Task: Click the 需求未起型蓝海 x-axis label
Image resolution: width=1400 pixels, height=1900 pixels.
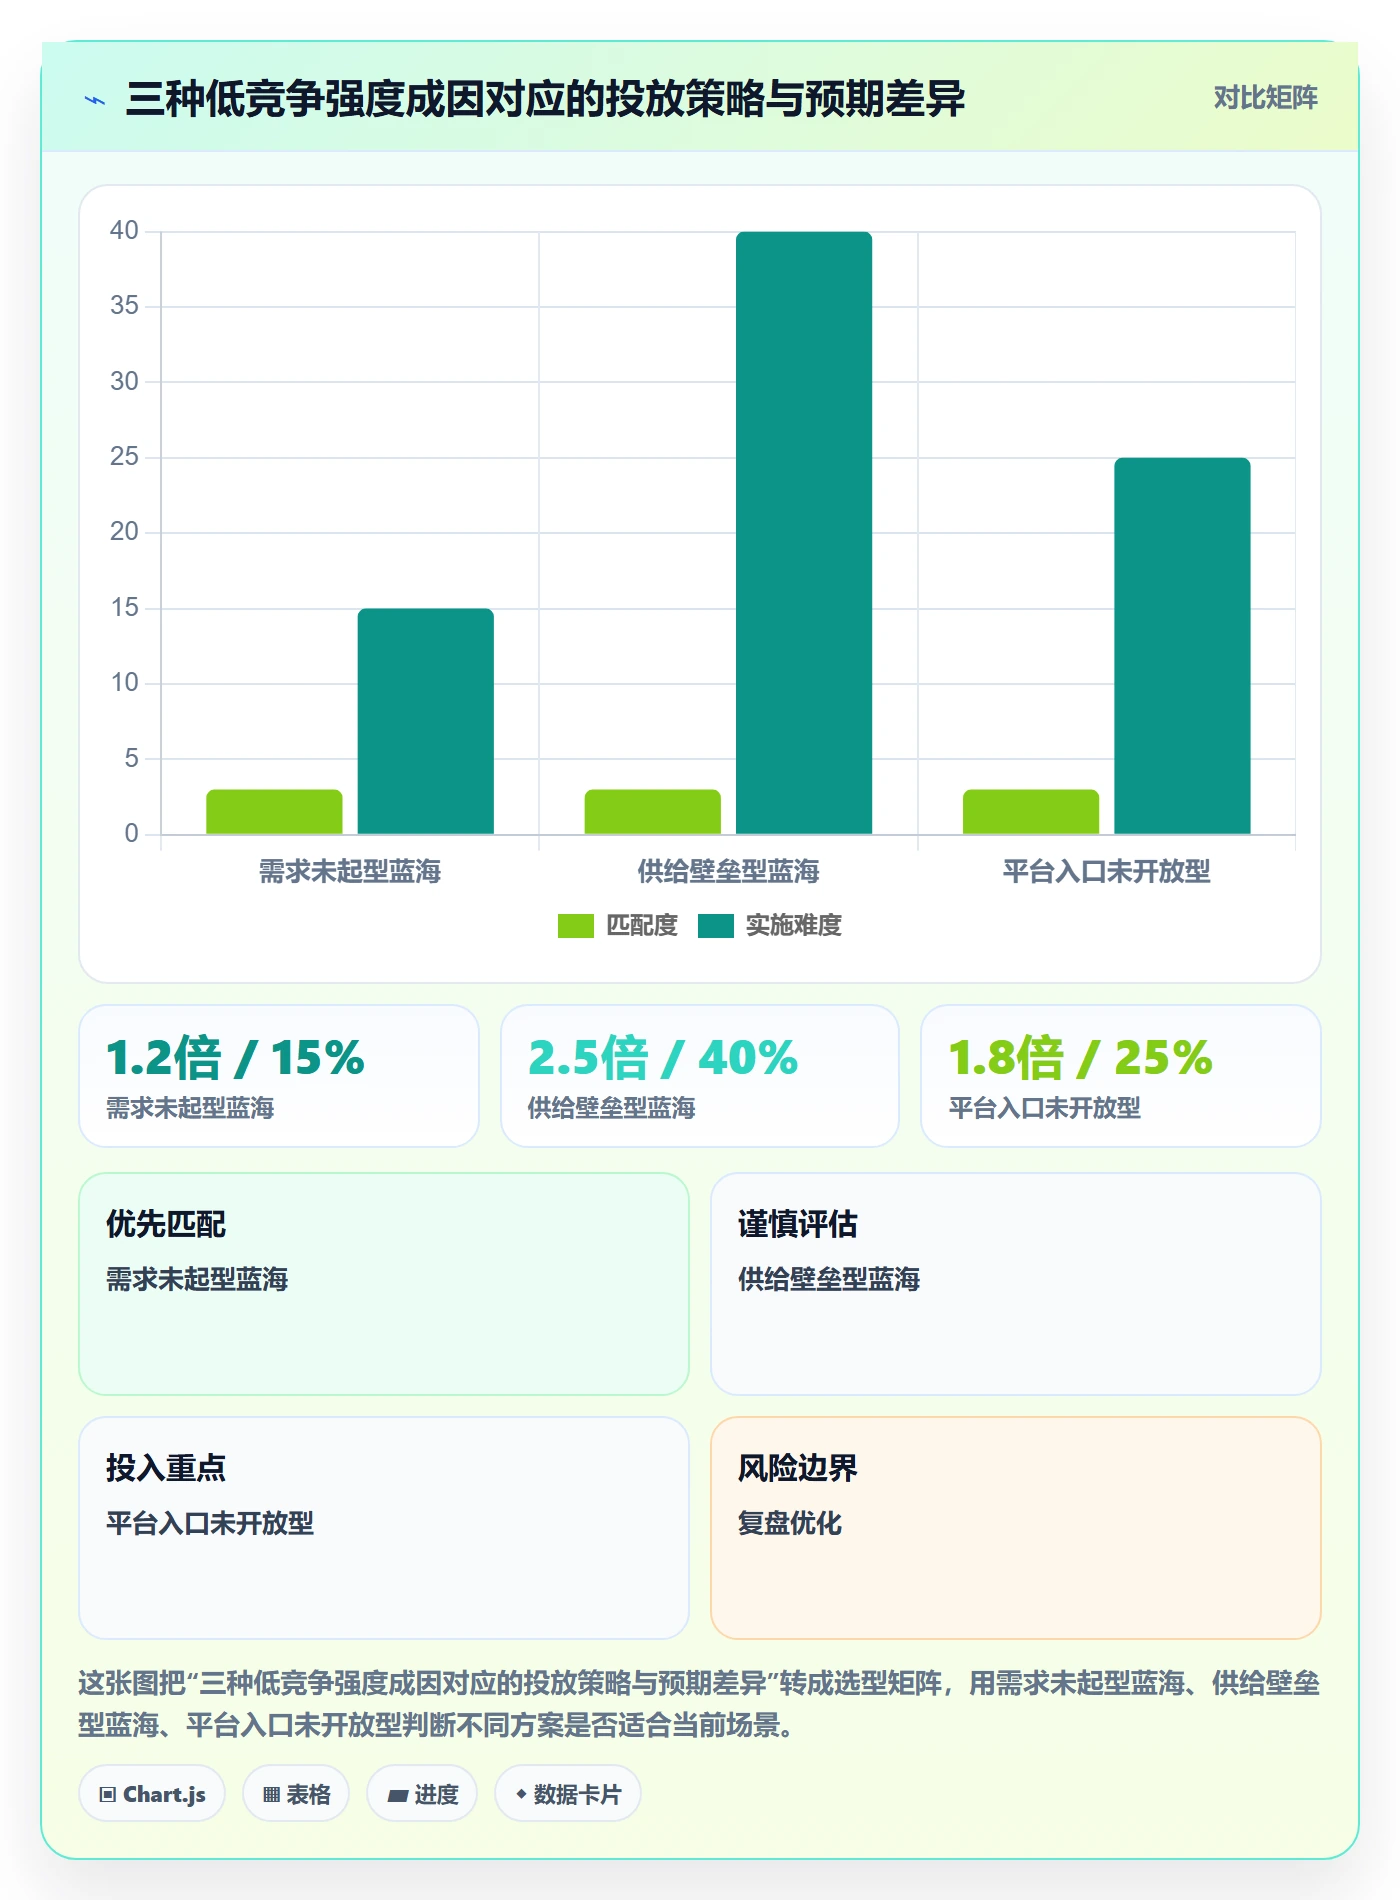Action: [x=350, y=872]
